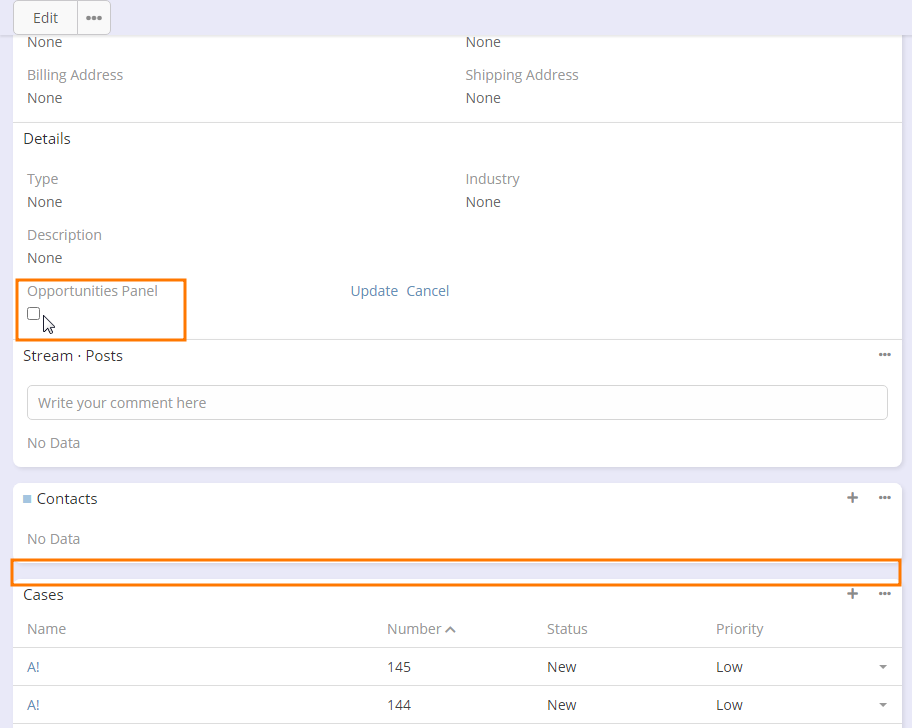Toggle the Opportunities Panel checkbox
The width and height of the screenshot is (912, 728).
[x=34, y=314]
